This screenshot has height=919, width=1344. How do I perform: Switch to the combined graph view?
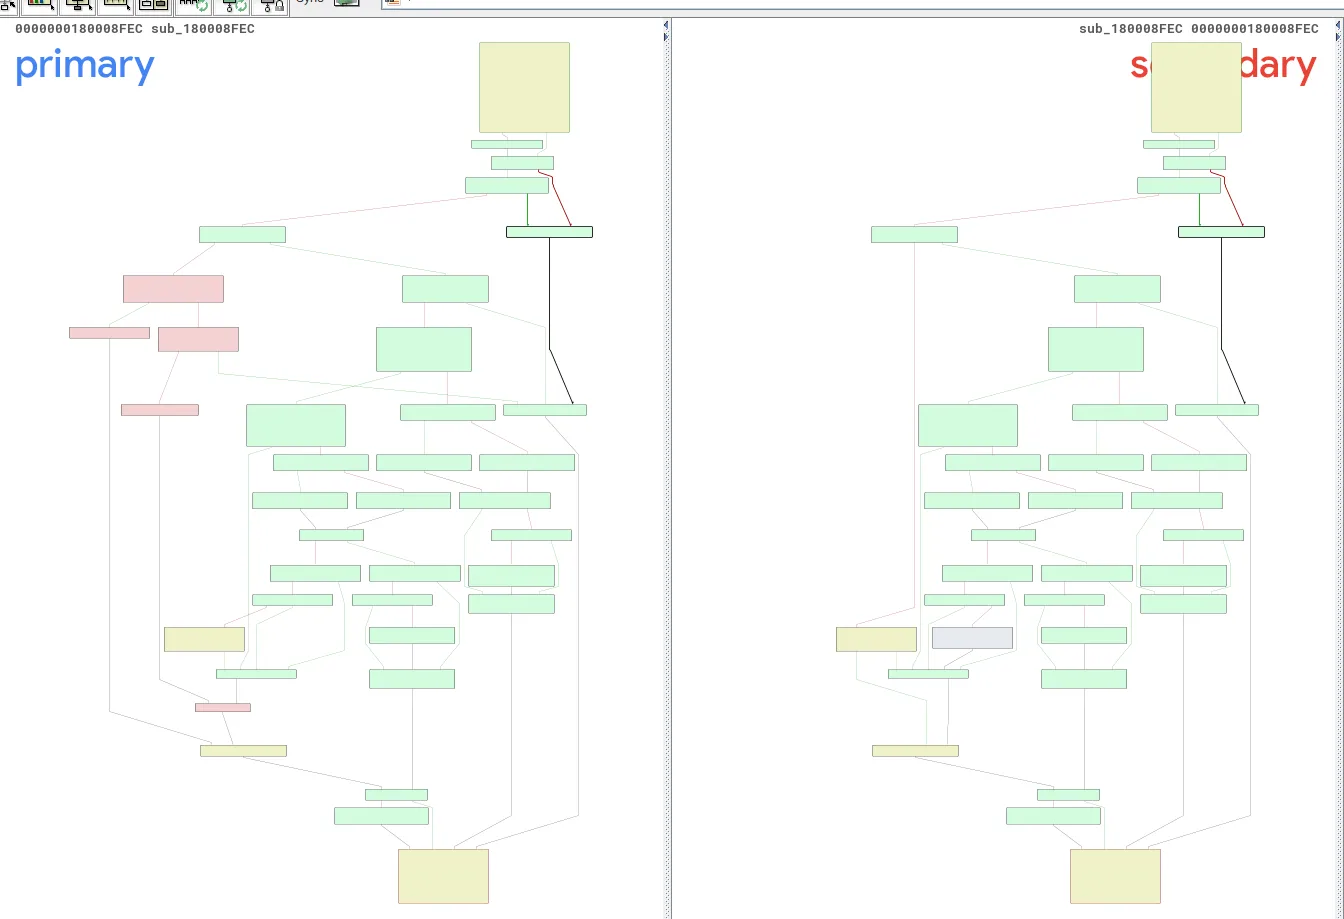(152, 6)
